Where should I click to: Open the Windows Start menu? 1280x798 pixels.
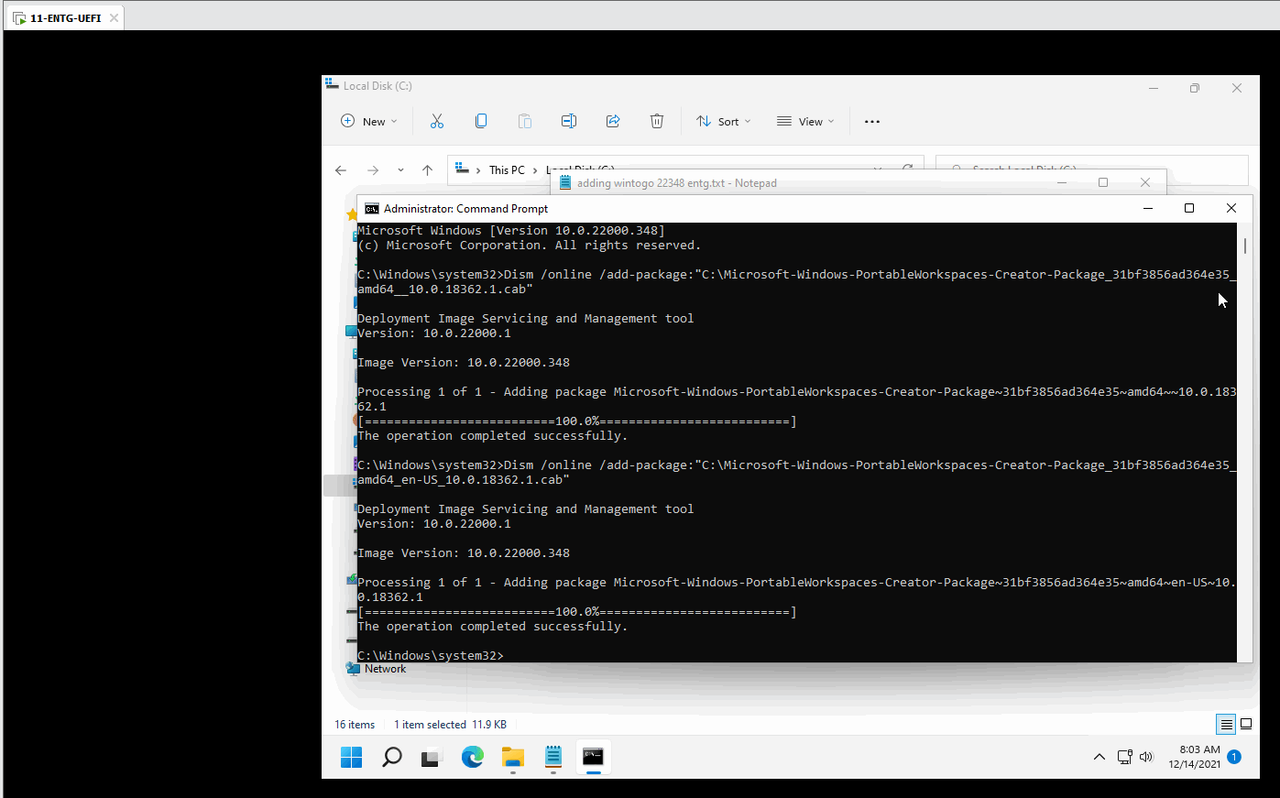351,757
